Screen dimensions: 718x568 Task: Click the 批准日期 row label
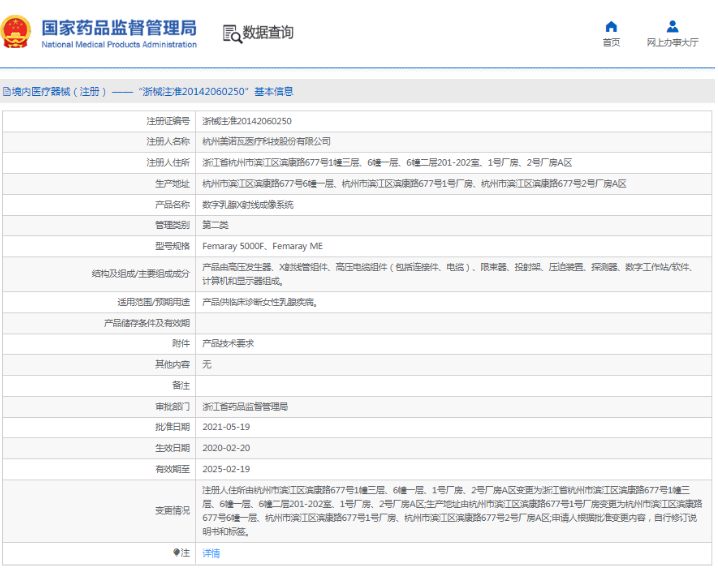click(172, 427)
